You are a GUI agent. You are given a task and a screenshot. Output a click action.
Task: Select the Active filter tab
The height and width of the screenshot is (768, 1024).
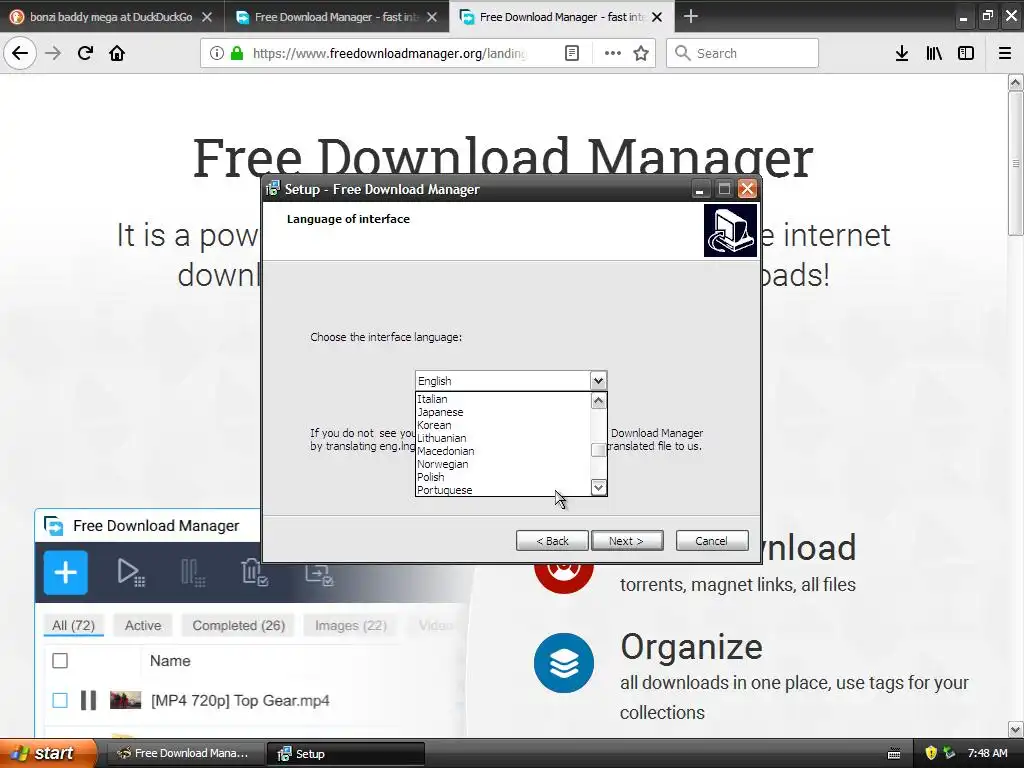click(143, 626)
